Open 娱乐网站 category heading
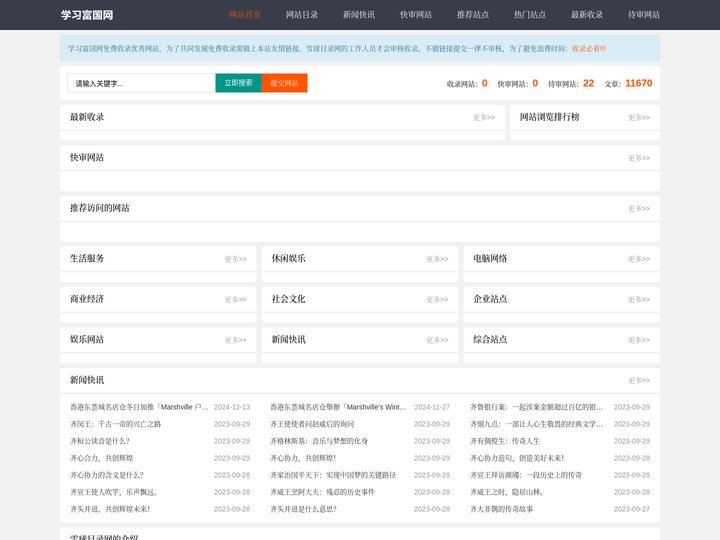720x540 pixels. (x=87, y=339)
